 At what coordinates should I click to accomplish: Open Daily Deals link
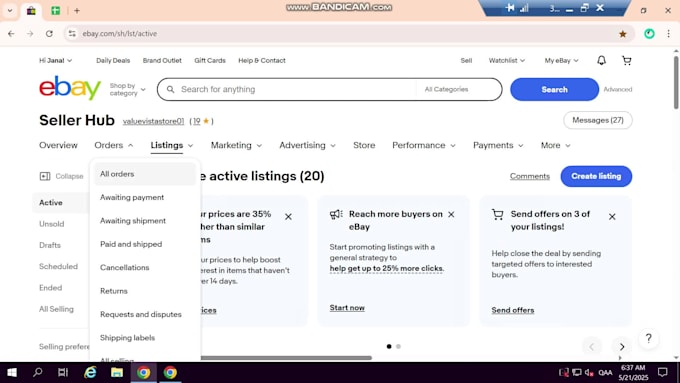(x=113, y=60)
